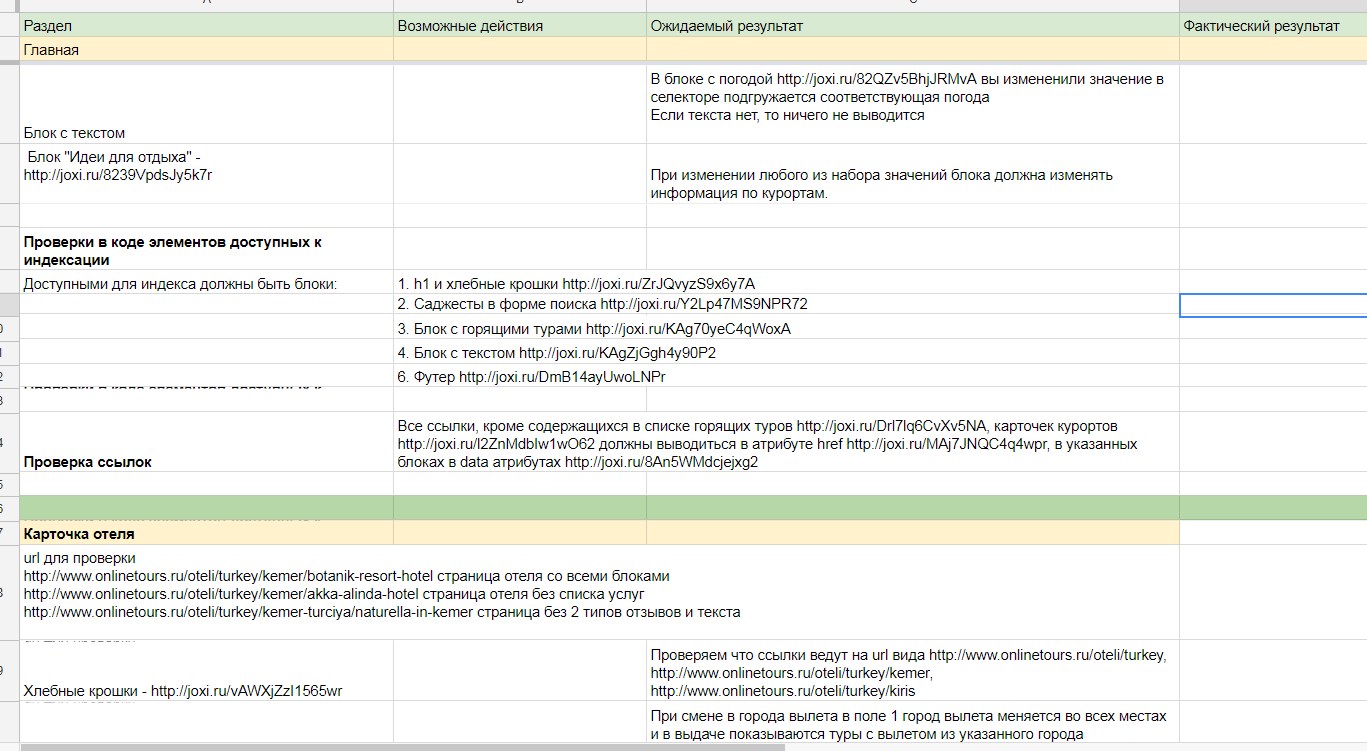Select the 'Карточка отеля' section cell
1367x751 pixels.
[207, 533]
